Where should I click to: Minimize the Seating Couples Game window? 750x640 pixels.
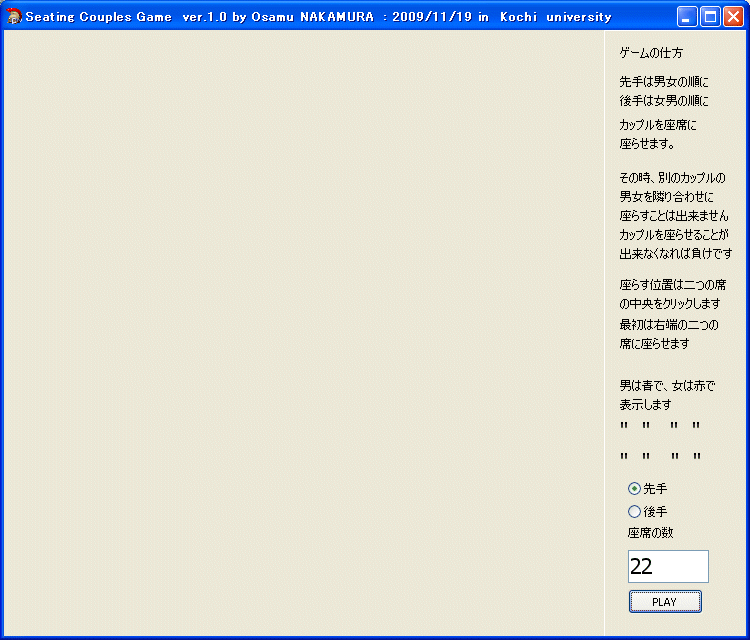(x=687, y=17)
